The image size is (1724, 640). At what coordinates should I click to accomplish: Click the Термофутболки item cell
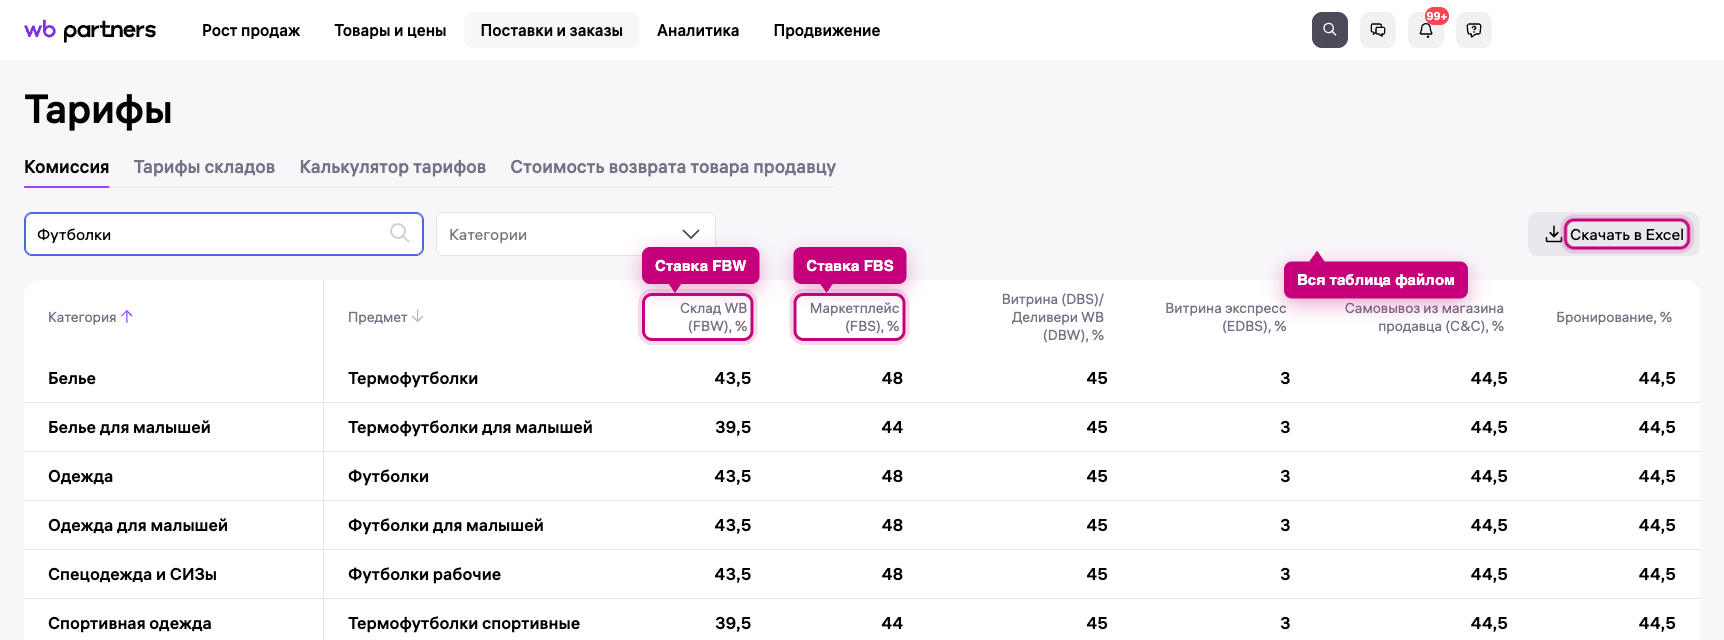coord(413,378)
